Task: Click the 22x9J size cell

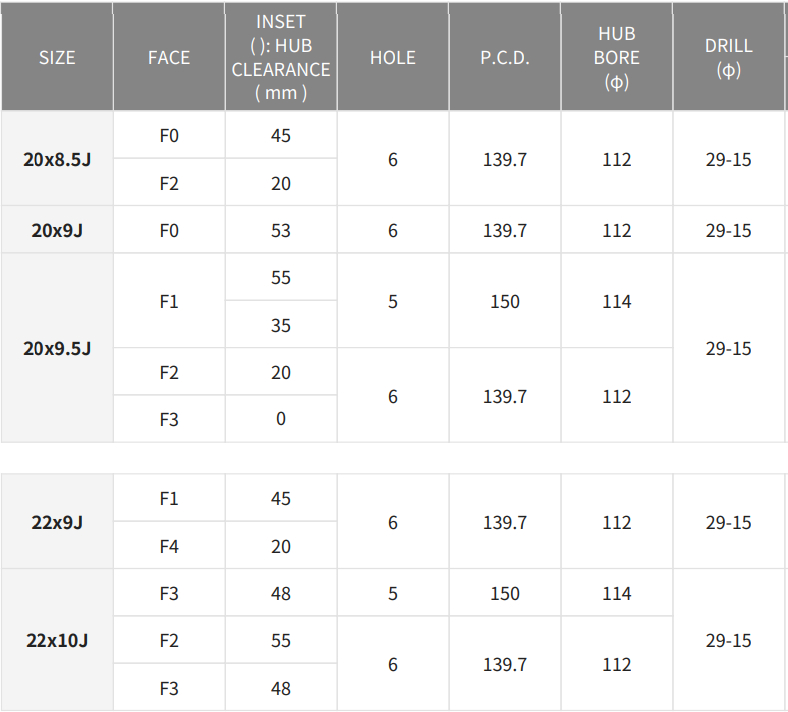Action: [x=57, y=522]
